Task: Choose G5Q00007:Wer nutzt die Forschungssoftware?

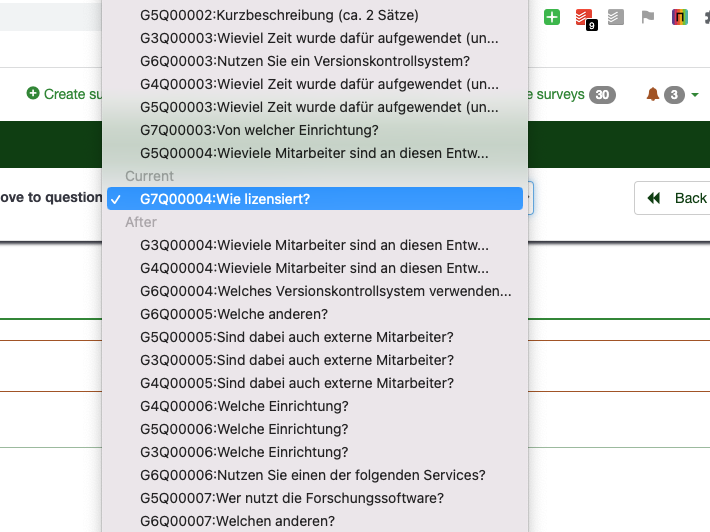Action: pyautogui.click(x=315, y=498)
